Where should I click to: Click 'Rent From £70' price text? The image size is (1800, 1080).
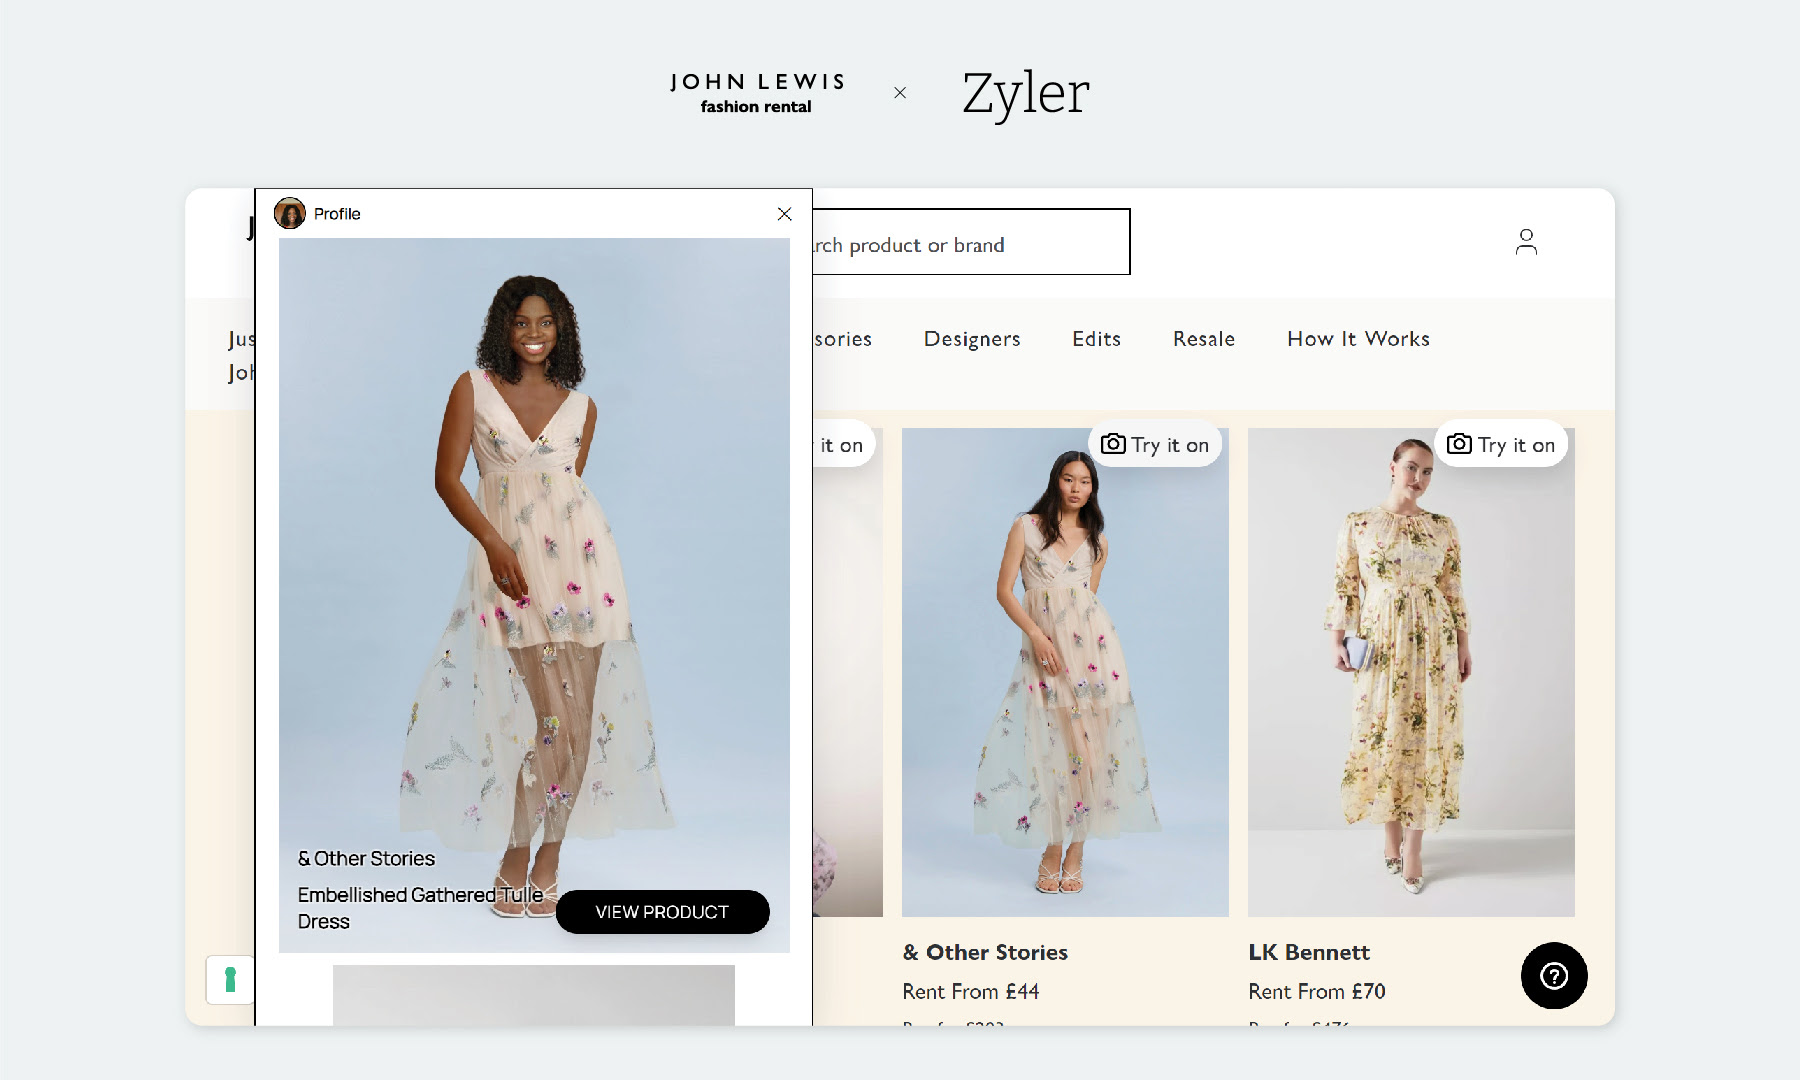(1317, 991)
